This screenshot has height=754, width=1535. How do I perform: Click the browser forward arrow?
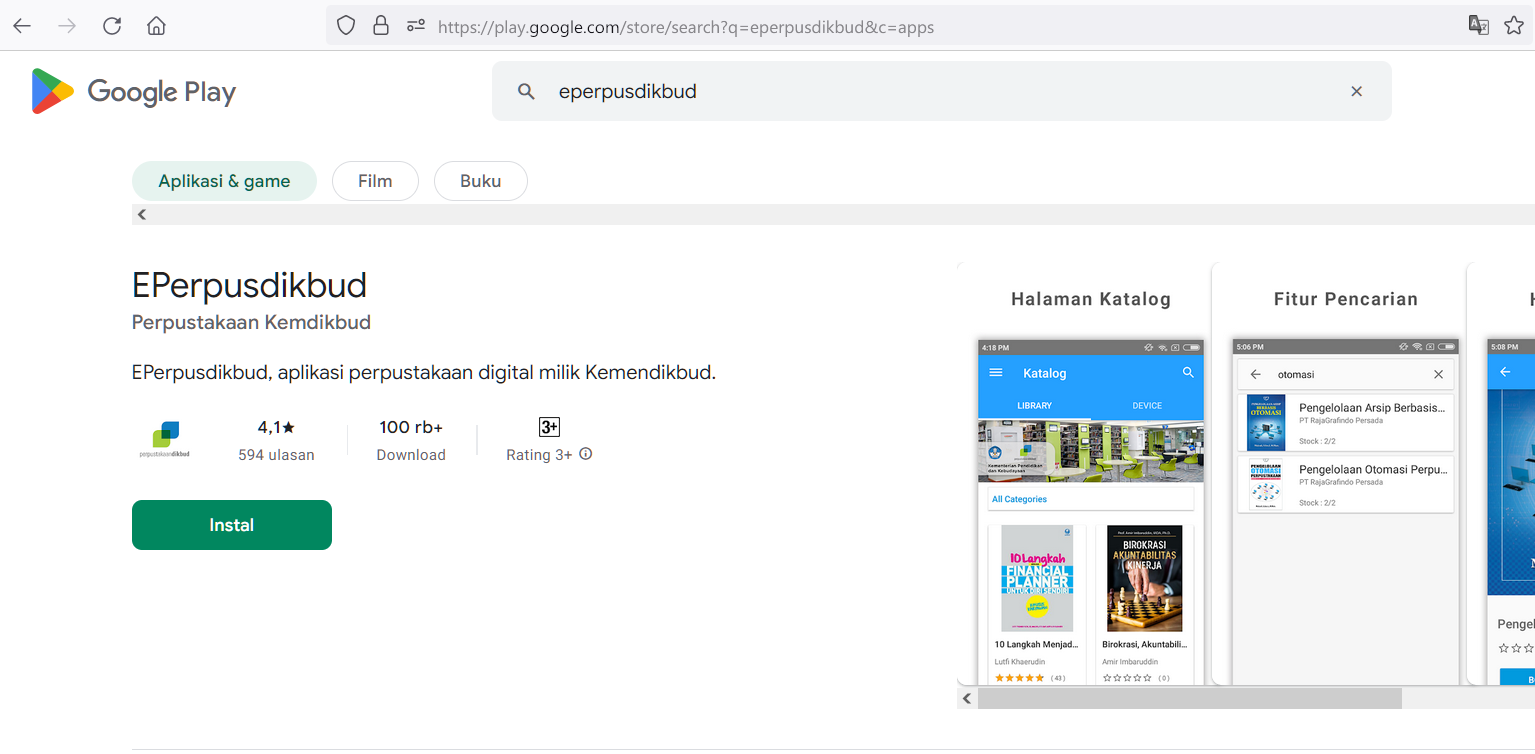pos(67,26)
